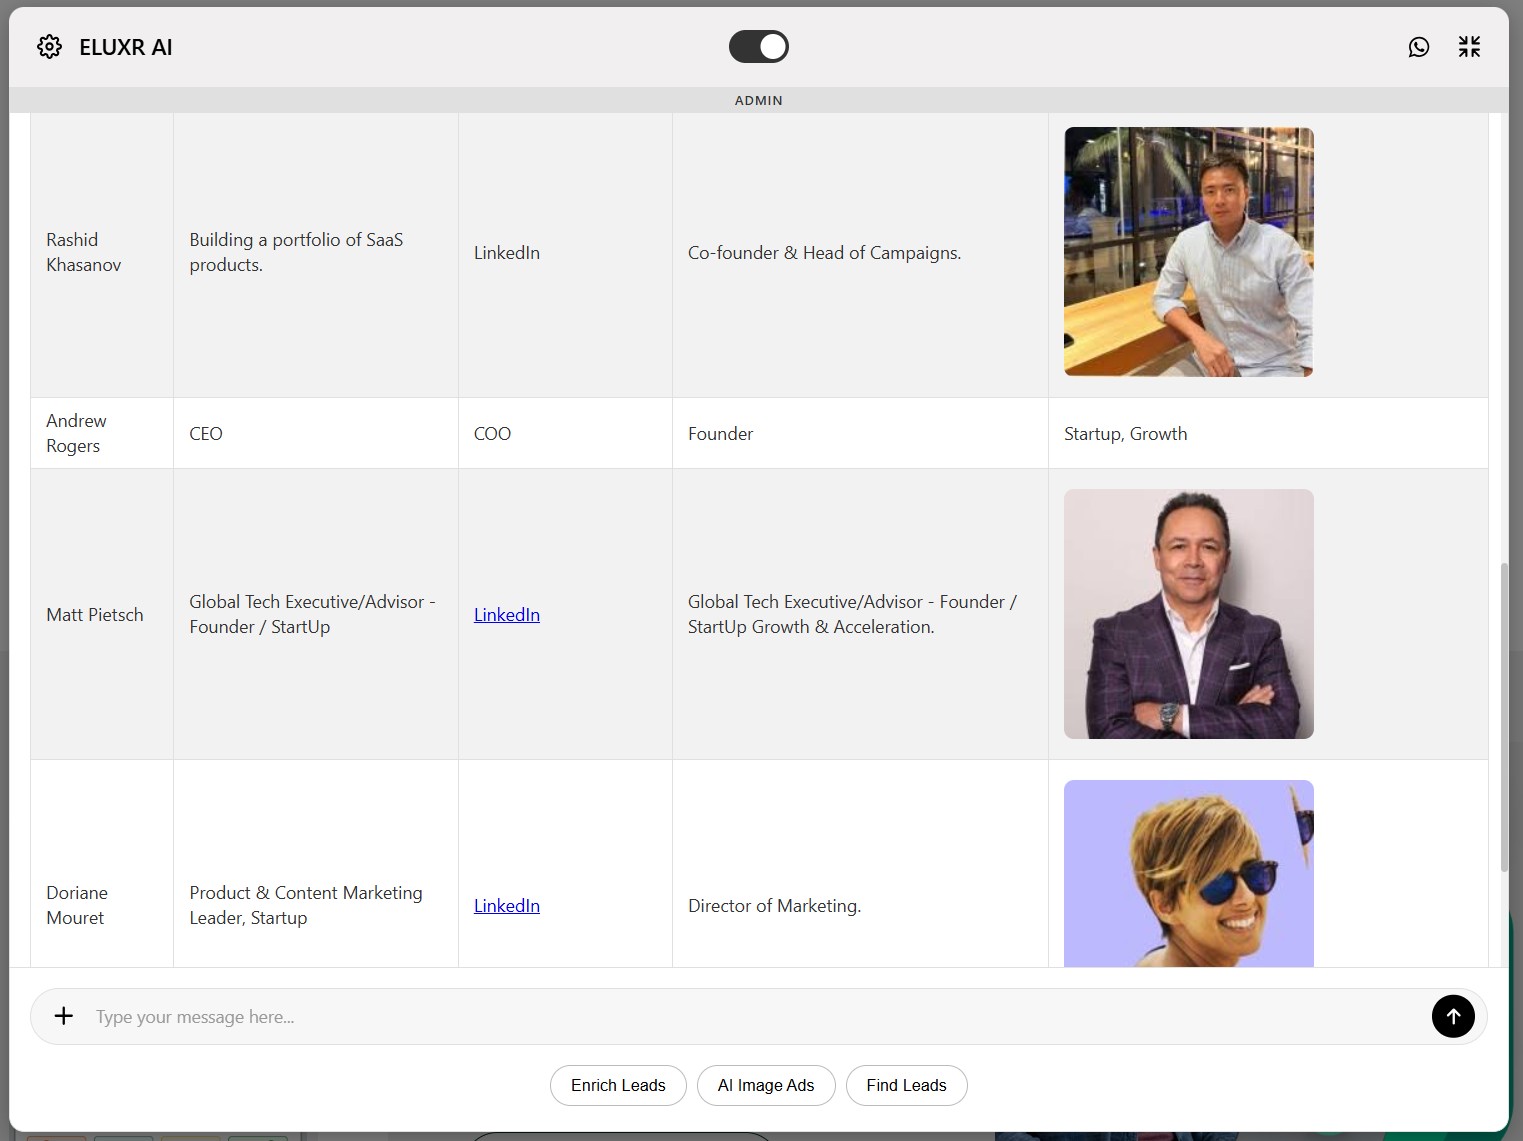Send message with the arrow button

coord(1452,1016)
